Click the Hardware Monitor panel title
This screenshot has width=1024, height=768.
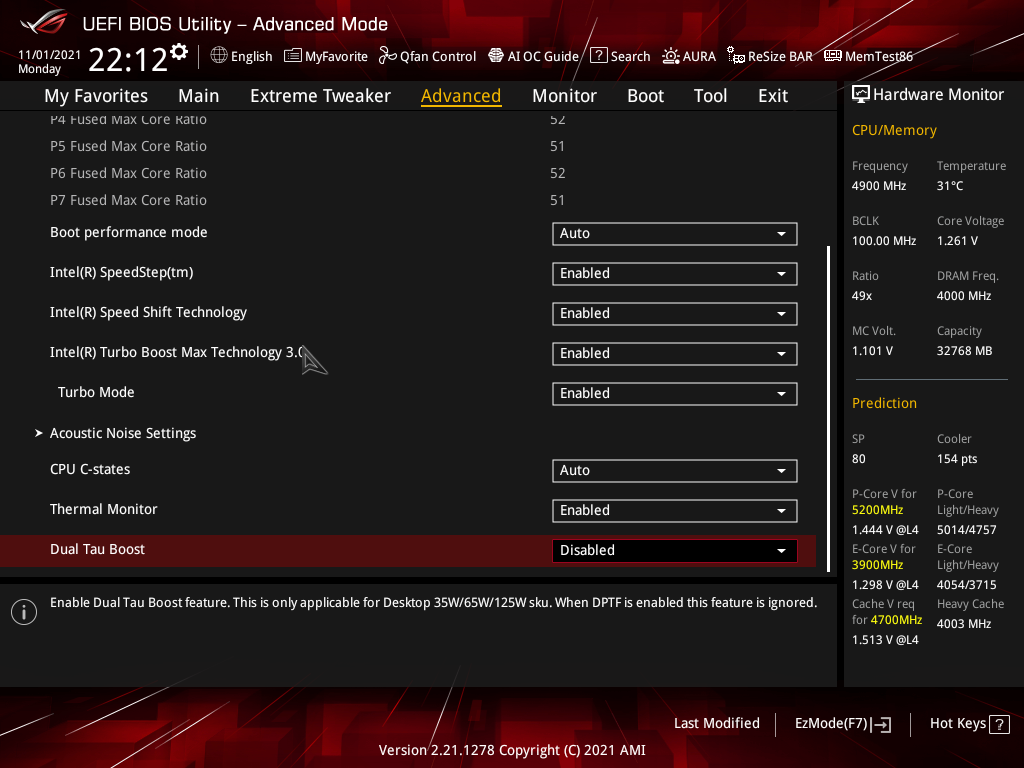pyautogui.click(x=938, y=95)
